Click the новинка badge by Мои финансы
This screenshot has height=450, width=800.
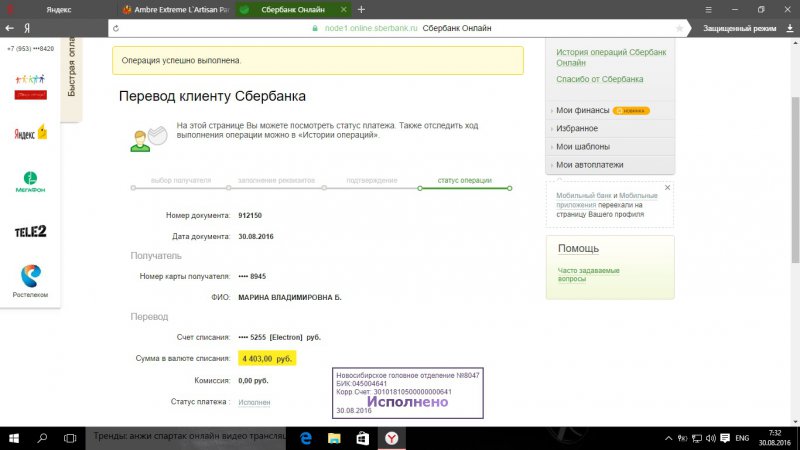coord(631,111)
